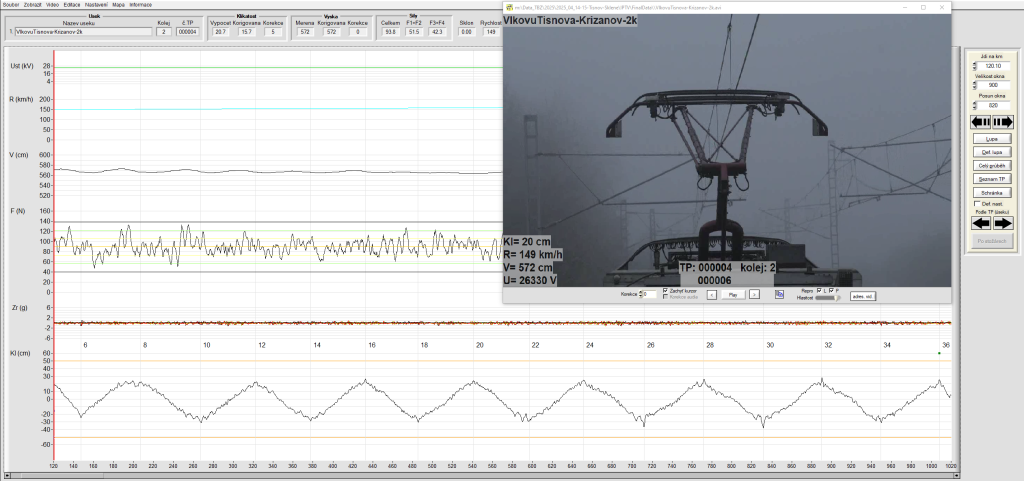
Task: Toggle Repro L channel checkbox
Action: (x=820, y=290)
